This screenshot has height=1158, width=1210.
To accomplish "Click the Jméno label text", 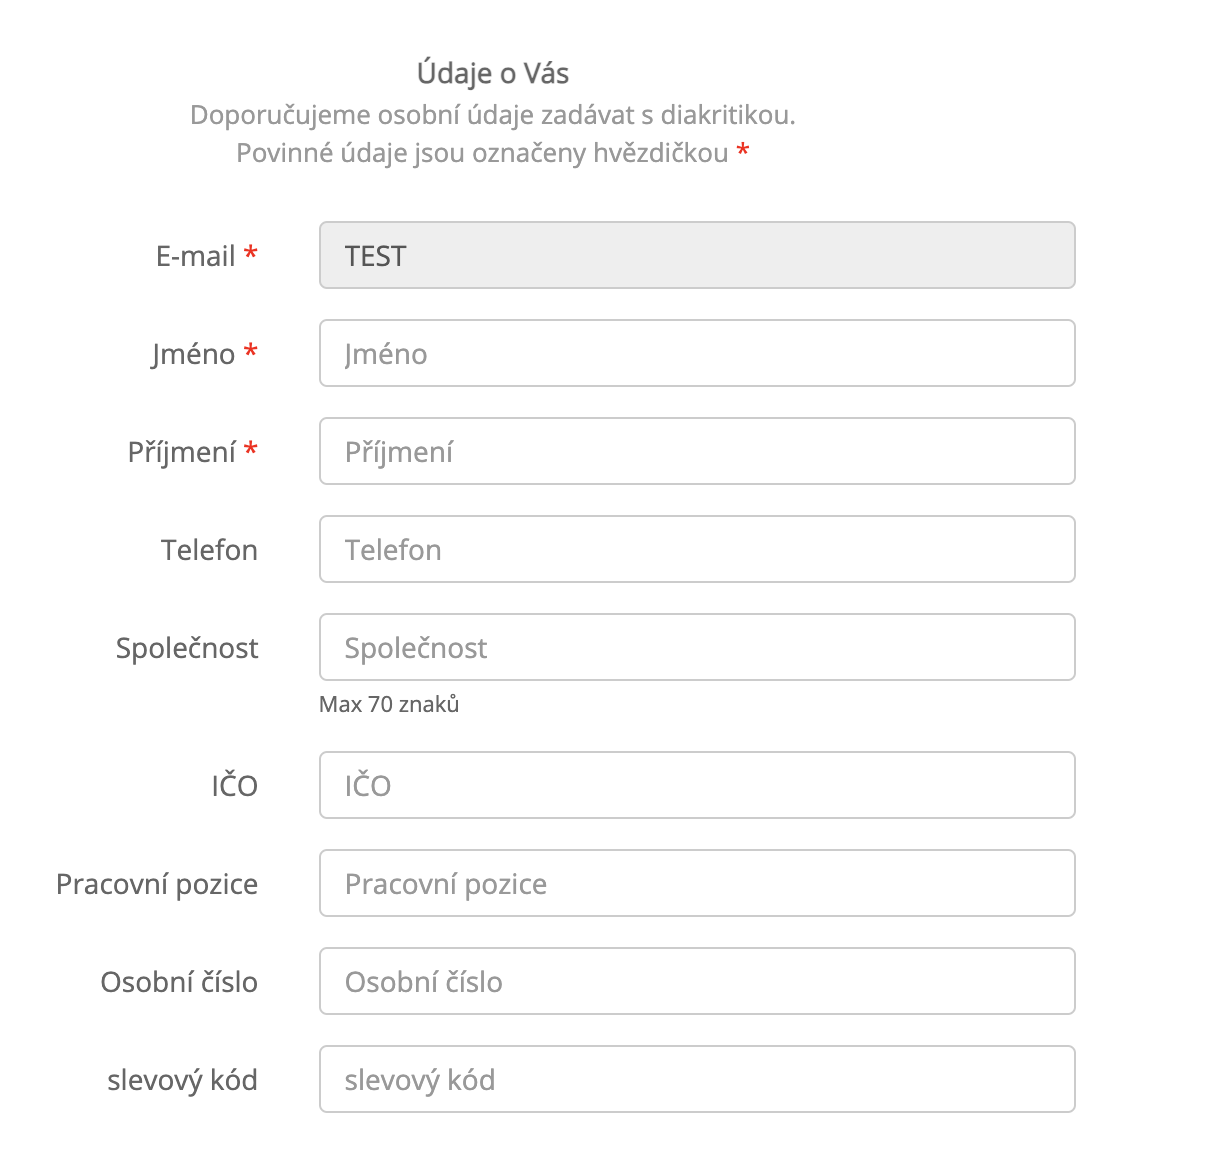I will point(193,354).
